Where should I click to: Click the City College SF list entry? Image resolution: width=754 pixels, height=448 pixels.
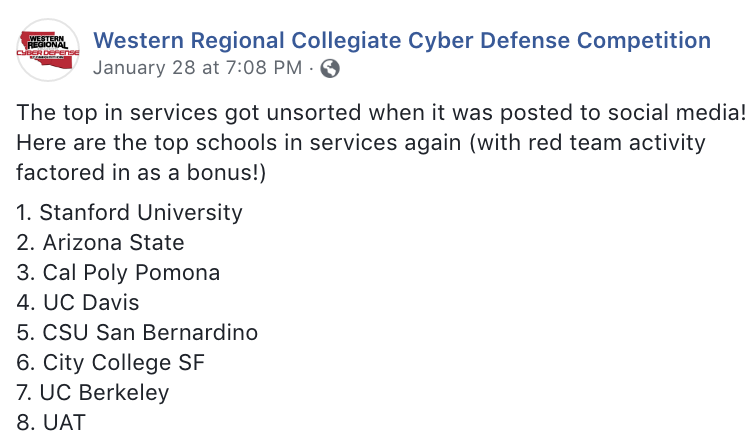click(111, 363)
